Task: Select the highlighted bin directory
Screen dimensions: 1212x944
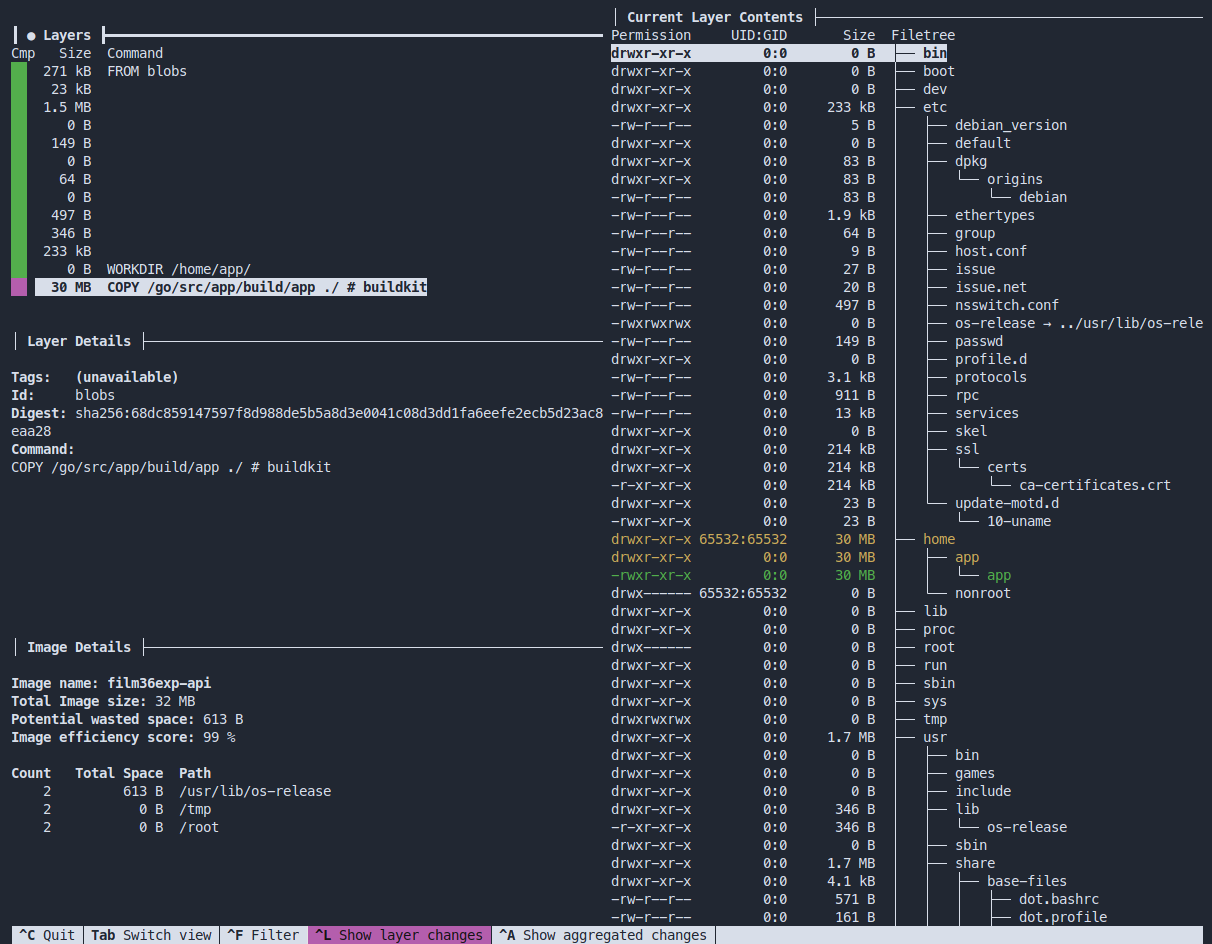Action: (935, 53)
